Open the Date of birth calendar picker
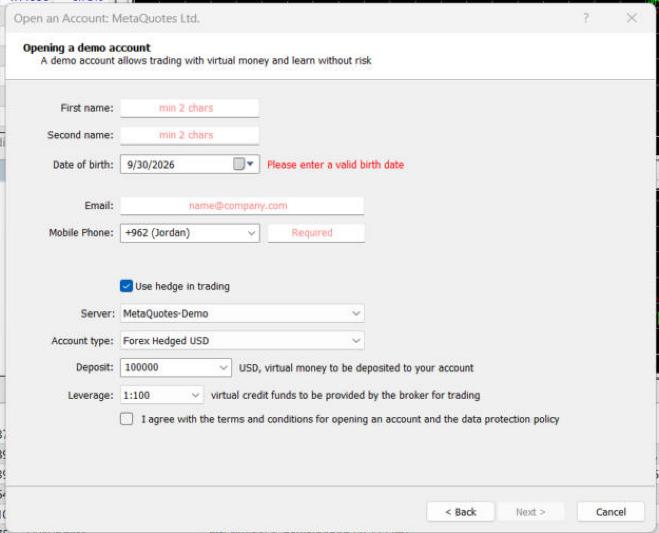The image size is (659, 533). (244, 164)
